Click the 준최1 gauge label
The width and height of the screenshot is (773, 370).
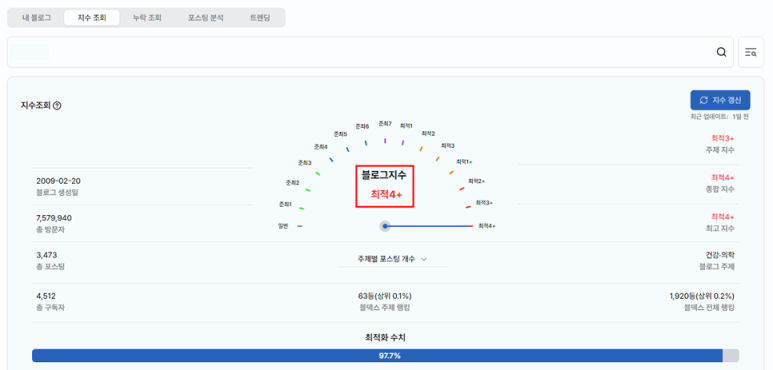(285, 204)
